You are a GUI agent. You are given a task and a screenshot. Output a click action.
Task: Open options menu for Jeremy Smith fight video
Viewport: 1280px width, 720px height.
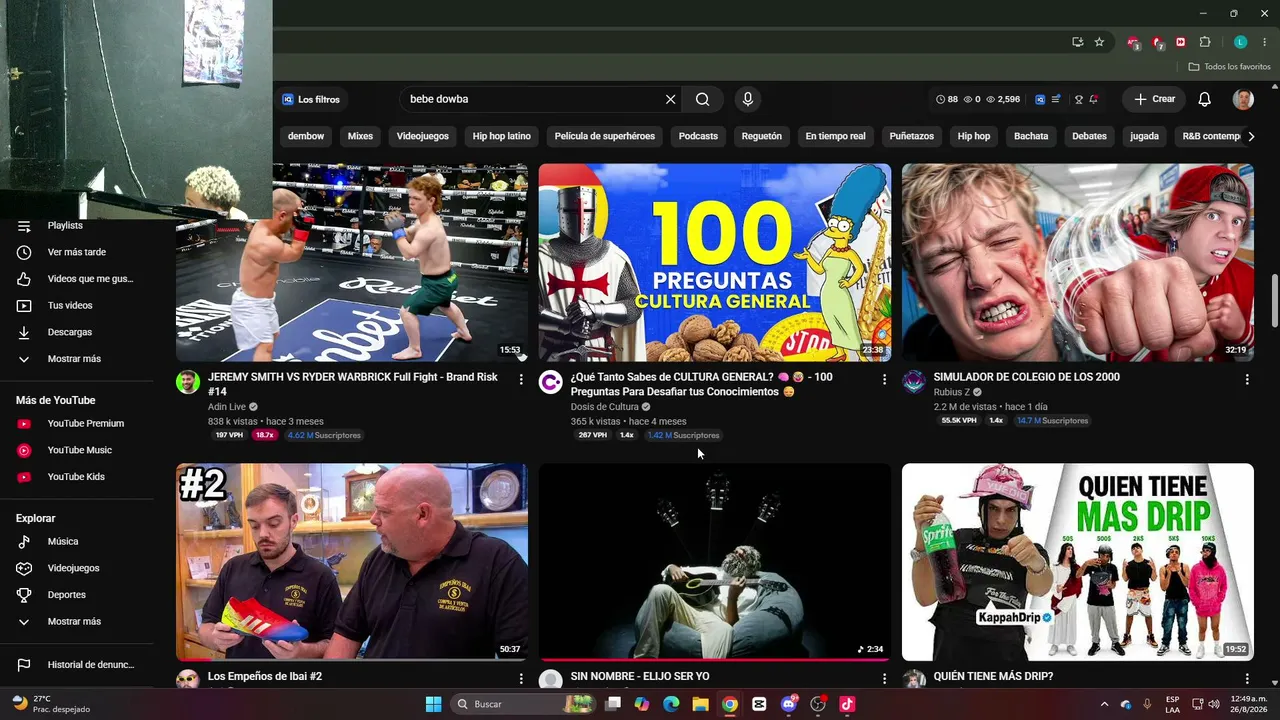point(521,379)
